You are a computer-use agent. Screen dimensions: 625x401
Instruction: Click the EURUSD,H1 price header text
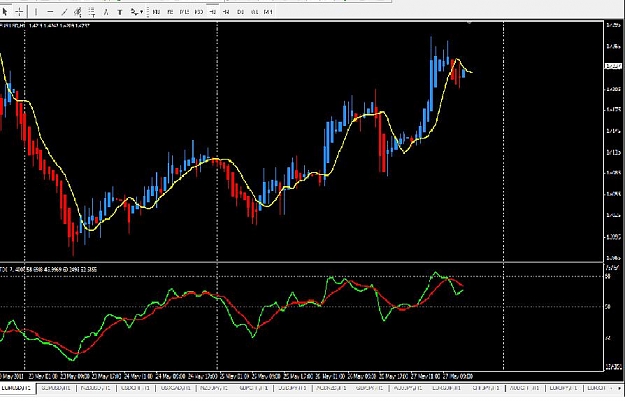[45, 26]
